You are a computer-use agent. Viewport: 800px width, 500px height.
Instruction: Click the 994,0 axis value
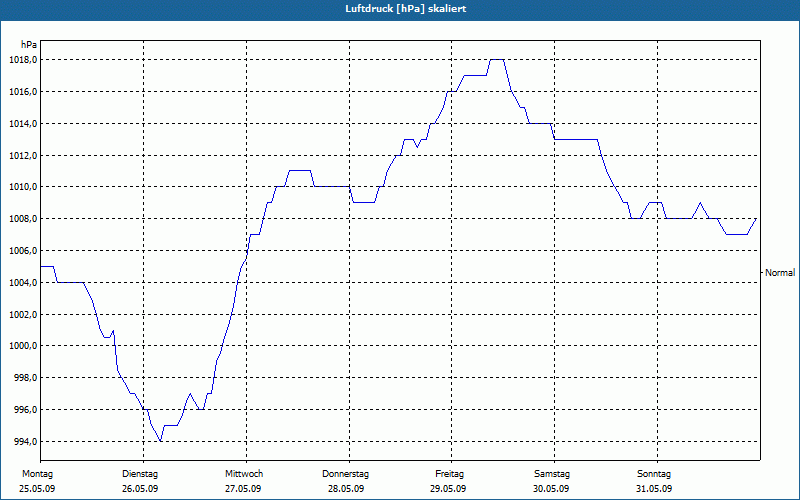click(25, 442)
